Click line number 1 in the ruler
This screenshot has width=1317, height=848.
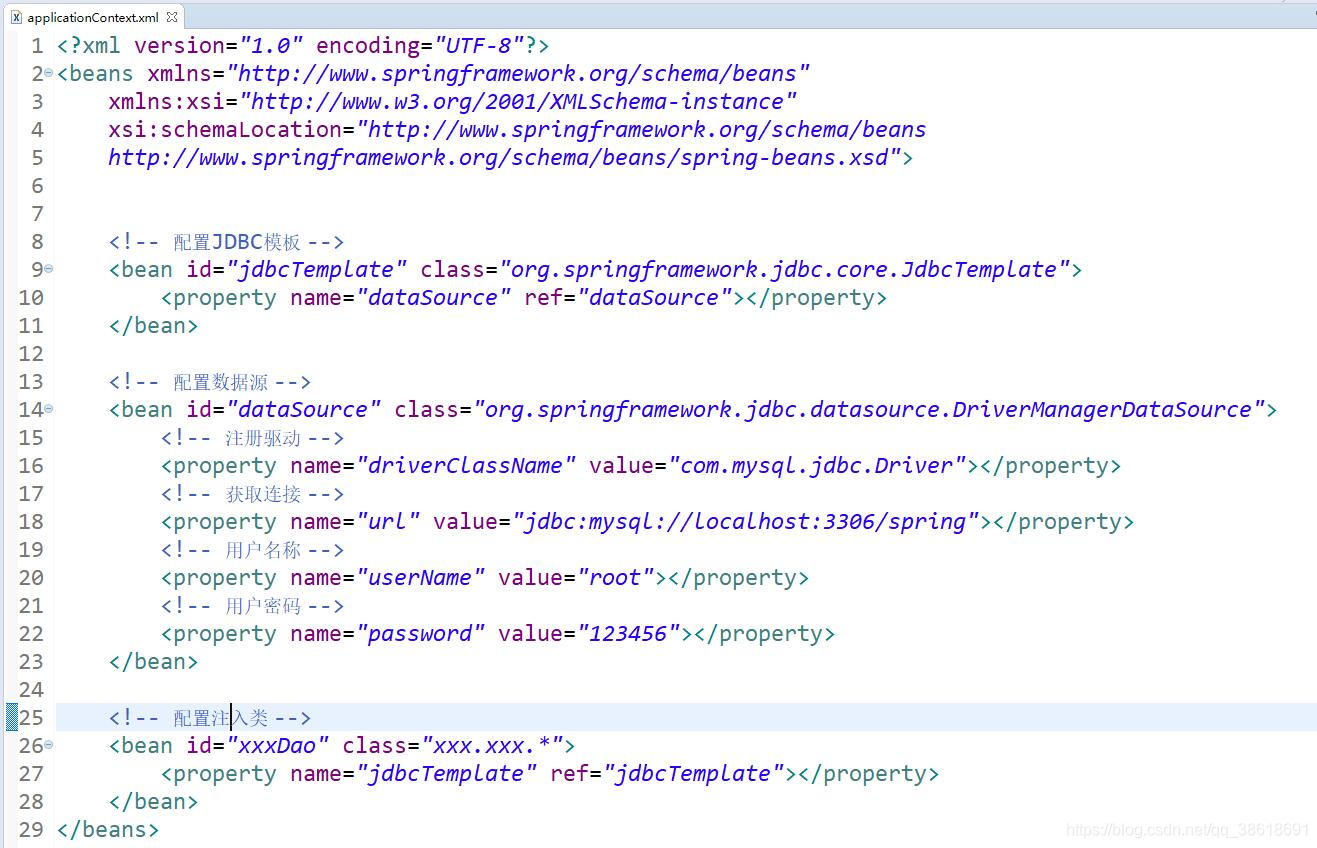click(x=37, y=46)
